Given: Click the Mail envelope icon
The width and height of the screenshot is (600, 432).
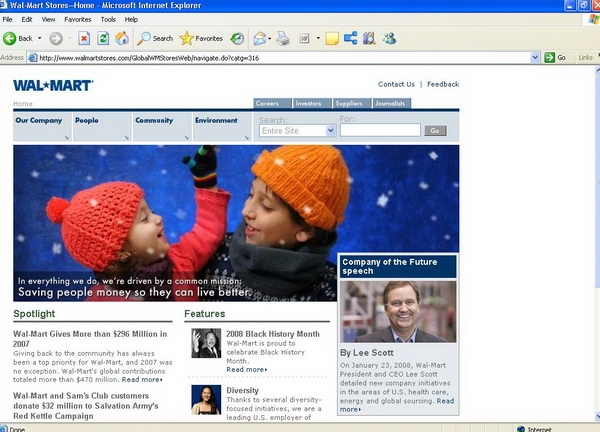Looking at the screenshot, I should click(x=260, y=38).
